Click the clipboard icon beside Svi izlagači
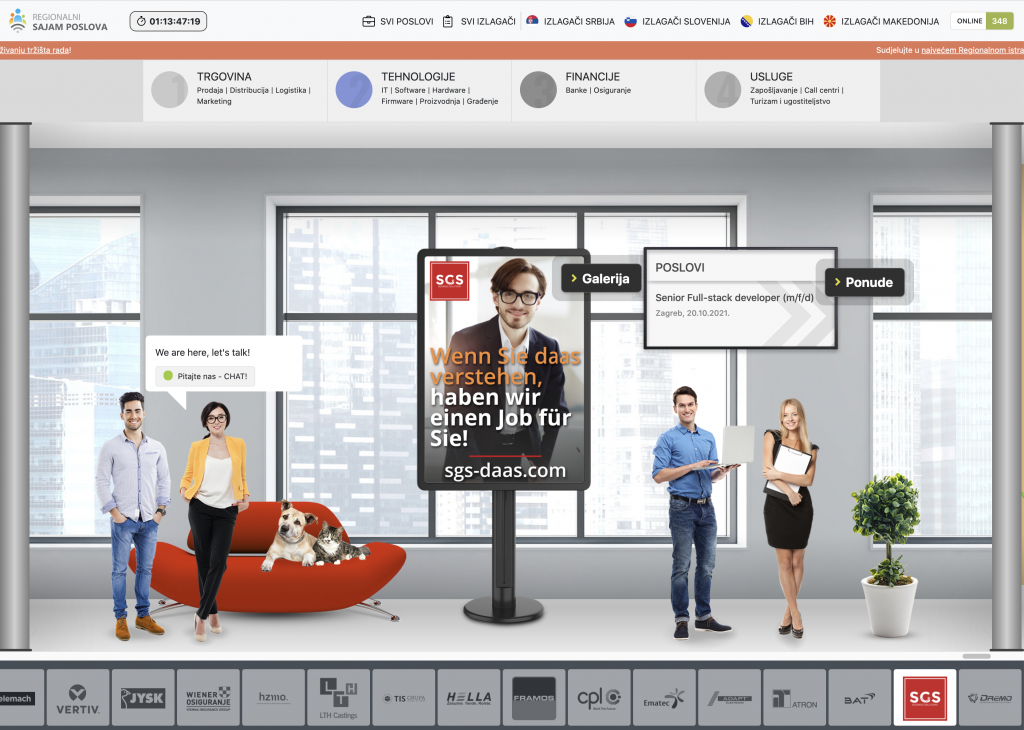Viewport: 1024px width, 730px height. click(x=448, y=22)
